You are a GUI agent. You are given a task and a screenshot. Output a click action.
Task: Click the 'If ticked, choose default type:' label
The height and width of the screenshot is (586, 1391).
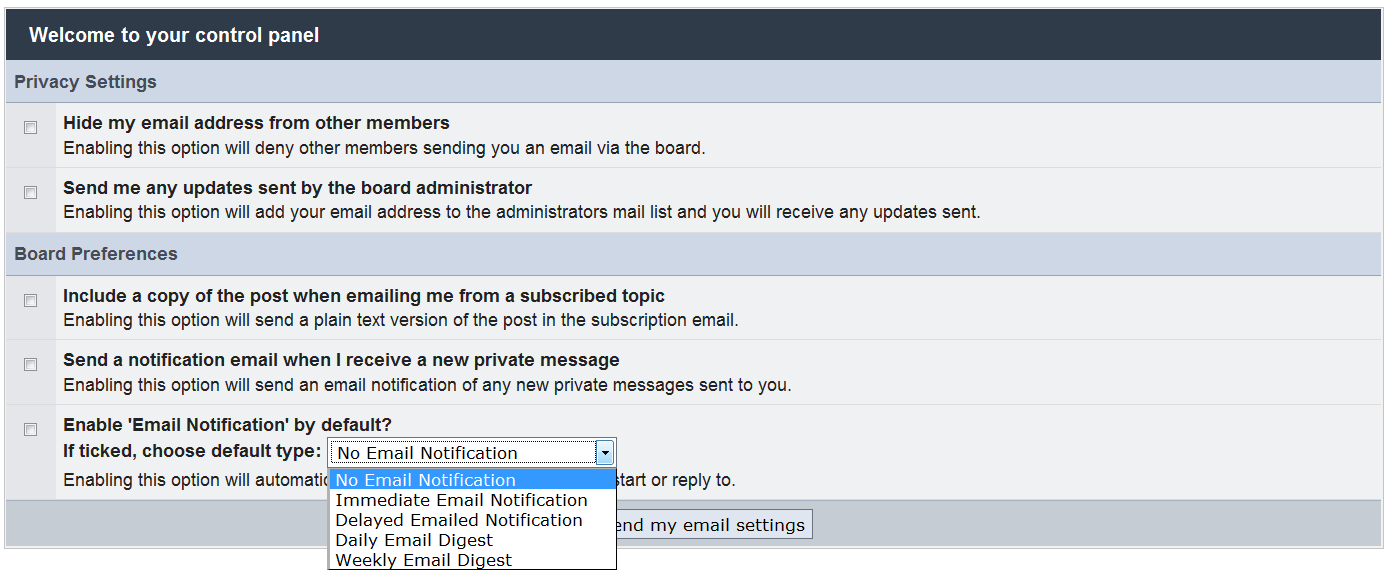click(192, 451)
